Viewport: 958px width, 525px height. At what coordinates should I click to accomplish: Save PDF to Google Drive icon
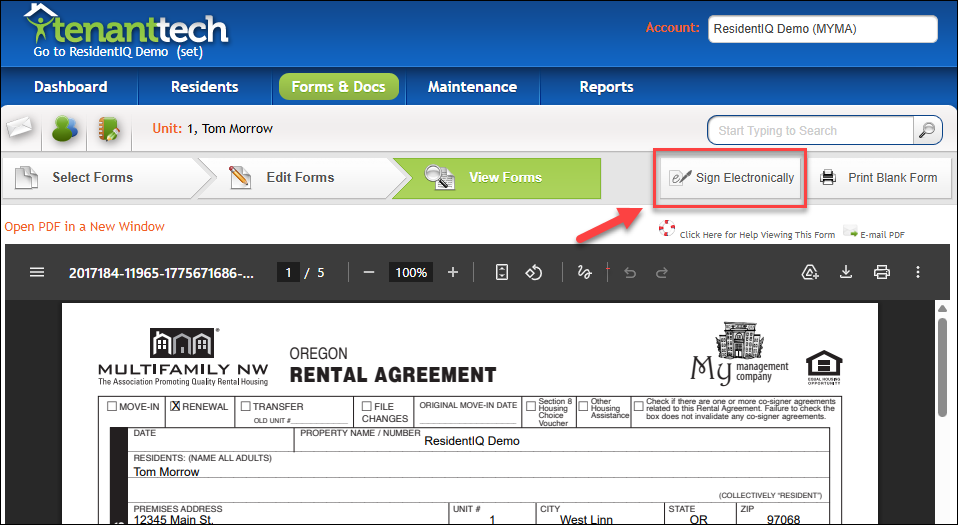pos(810,272)
